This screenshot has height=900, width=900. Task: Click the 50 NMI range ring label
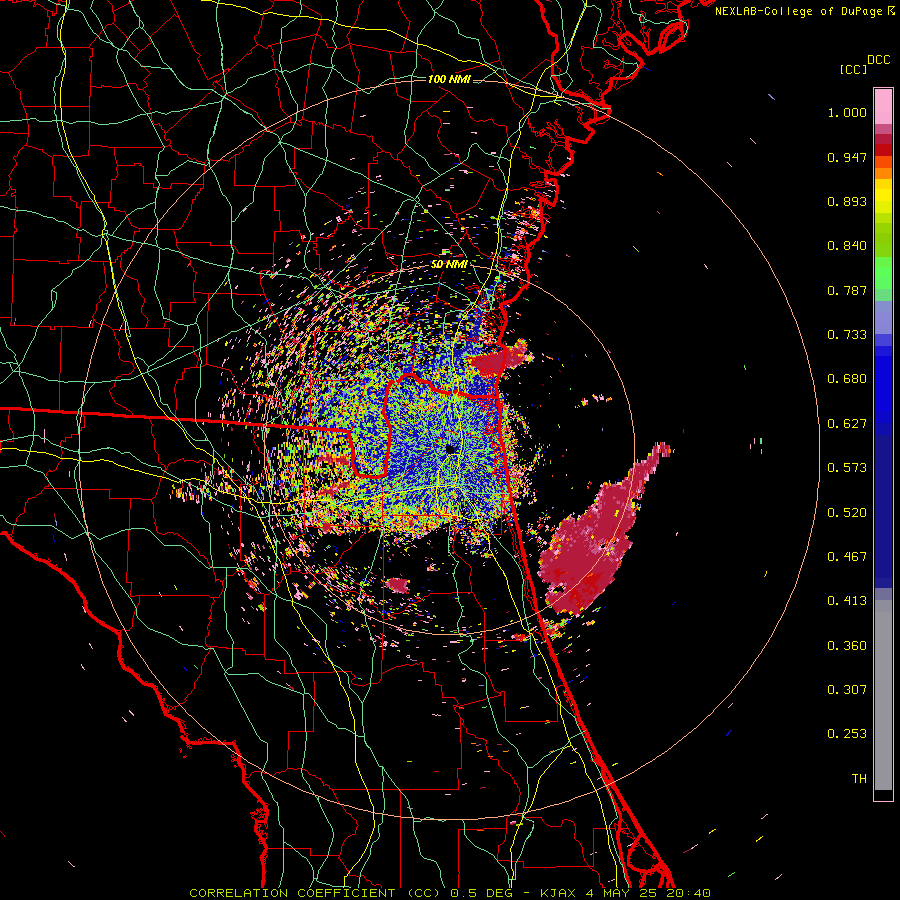(x=449, y=264)
